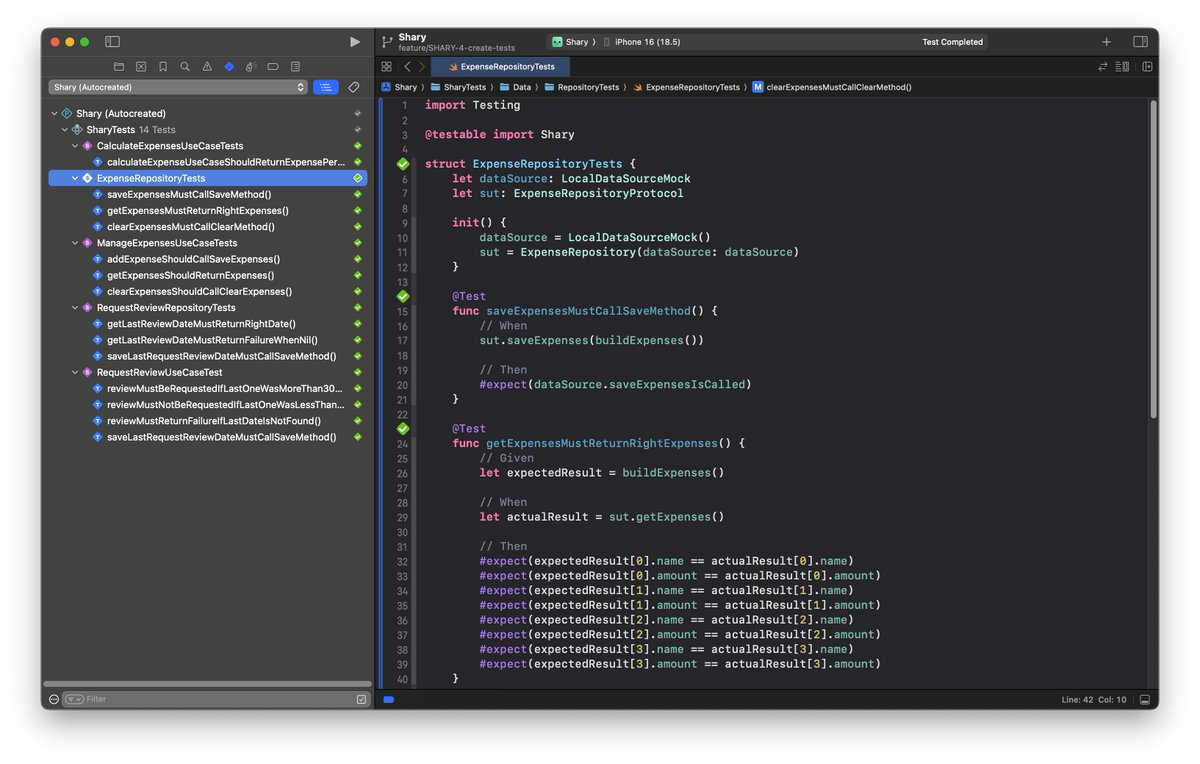Image resolution: width=1200 pixels, height=764 pixels.
Task: Open the editor options lines icon
Action: click(1122, 67)
